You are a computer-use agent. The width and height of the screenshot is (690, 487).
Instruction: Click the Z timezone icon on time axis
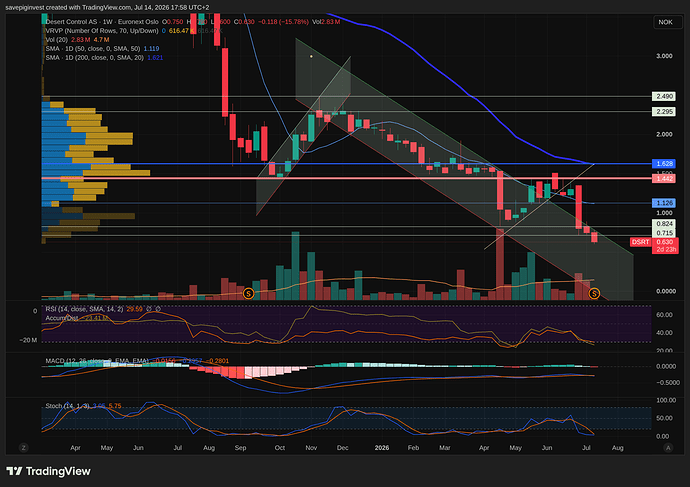coord(24,448)
